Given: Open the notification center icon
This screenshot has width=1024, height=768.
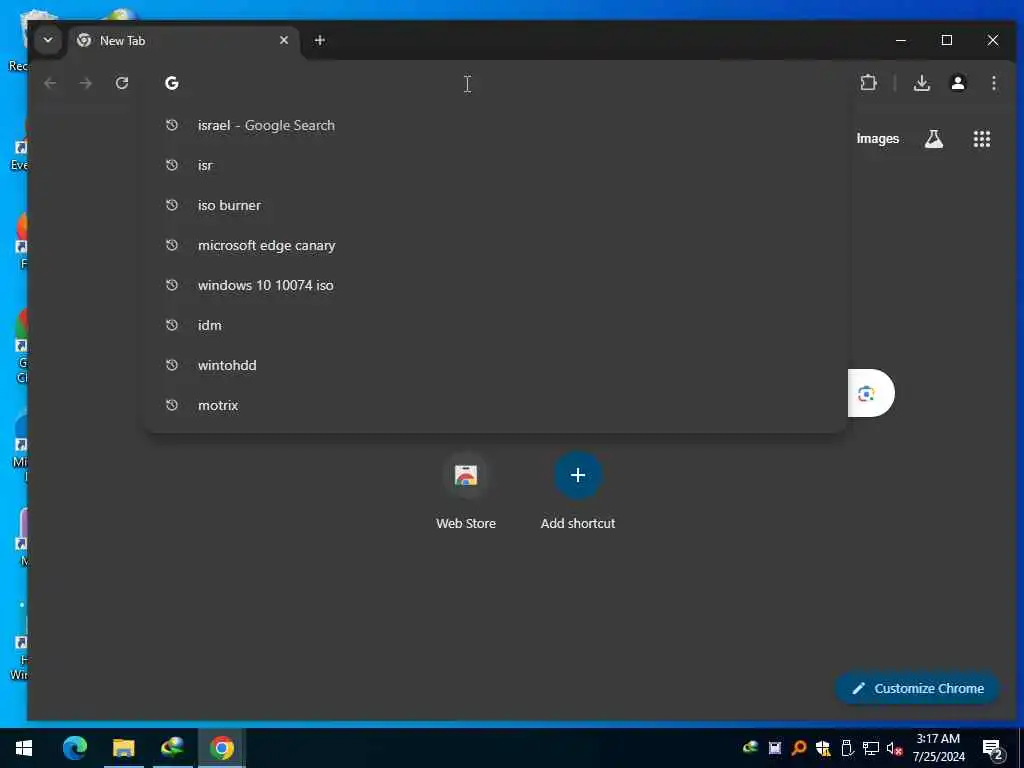Looking at the screenshot, I should point(992,748).
